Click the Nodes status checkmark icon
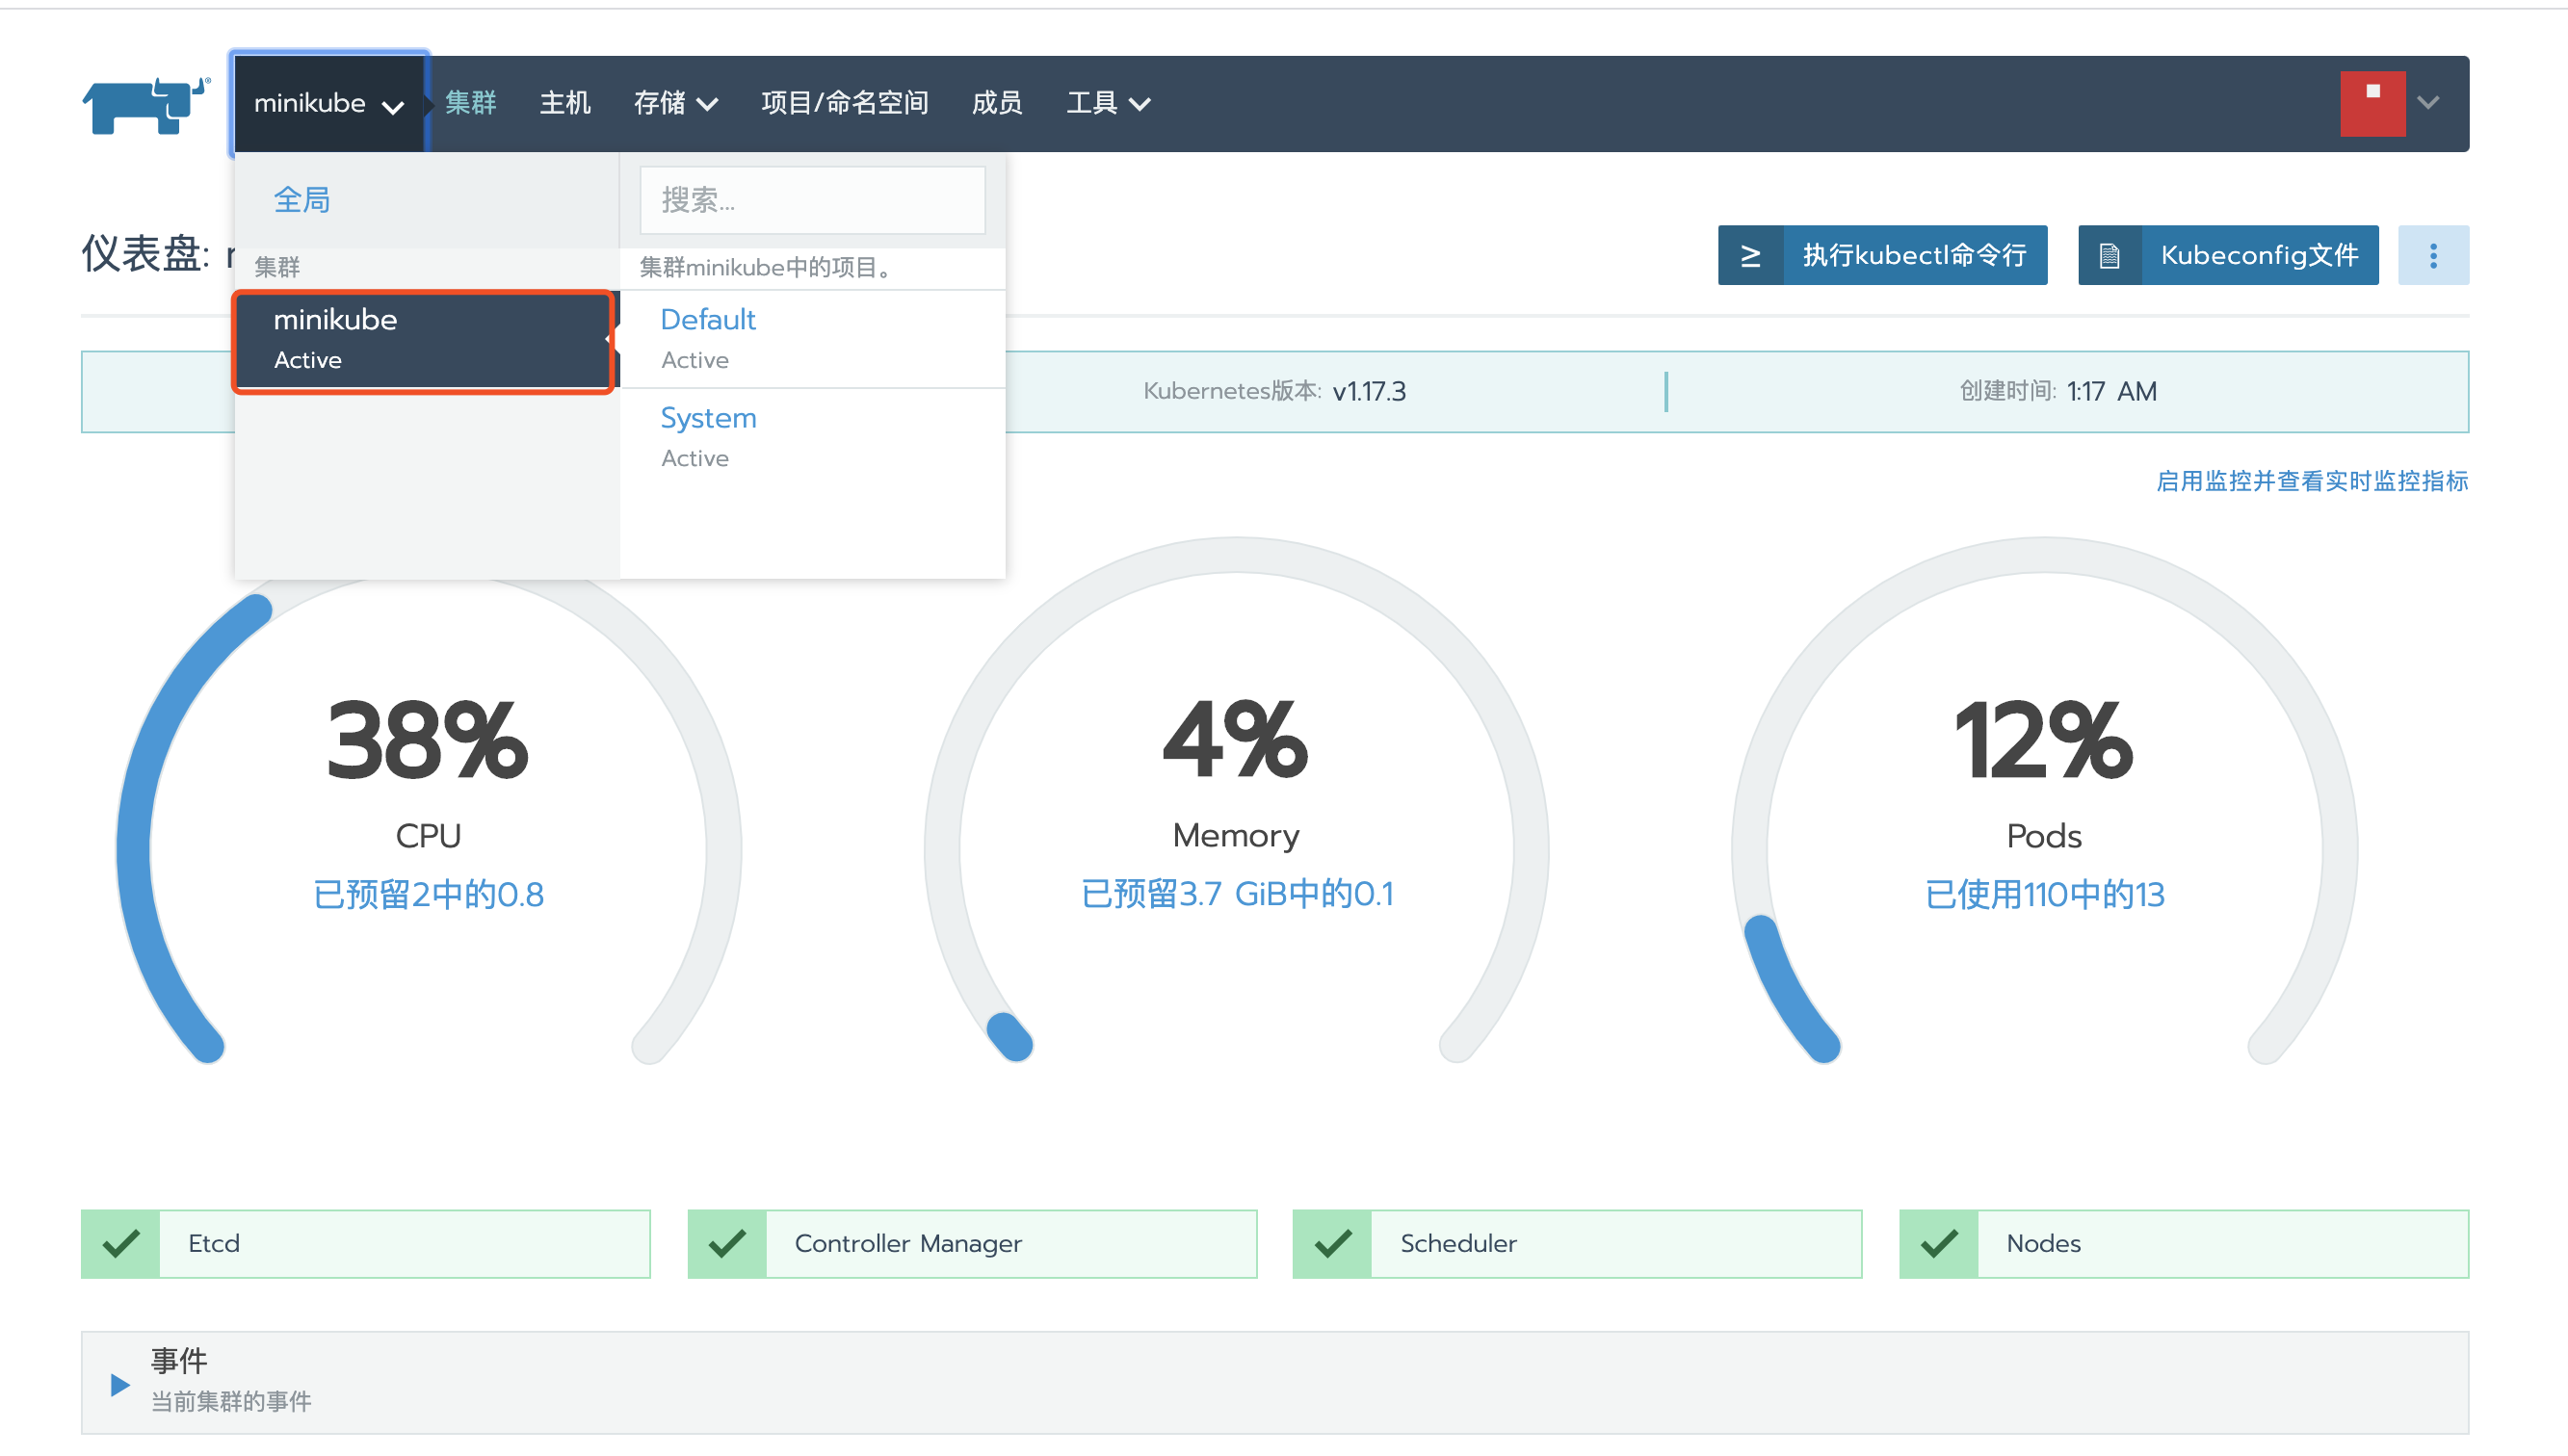Screen dimensions: 2568x1456 (x=1938, y=1243)
